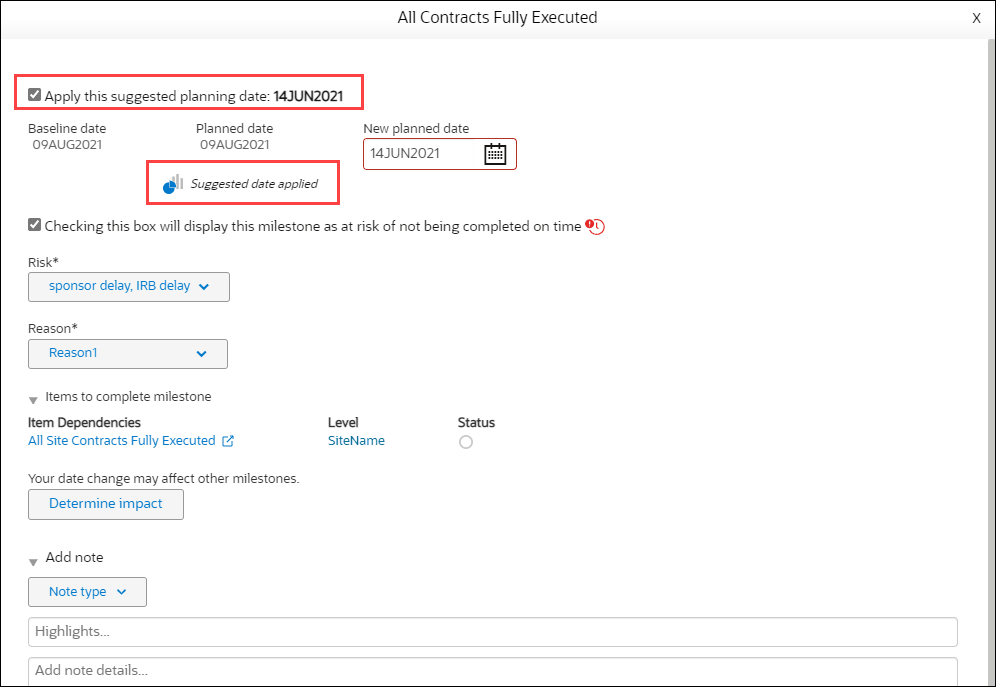The height and width of the screenshot is (687, 996).
Task: Open the Reason1 dropdown
Action: point(127,353)
